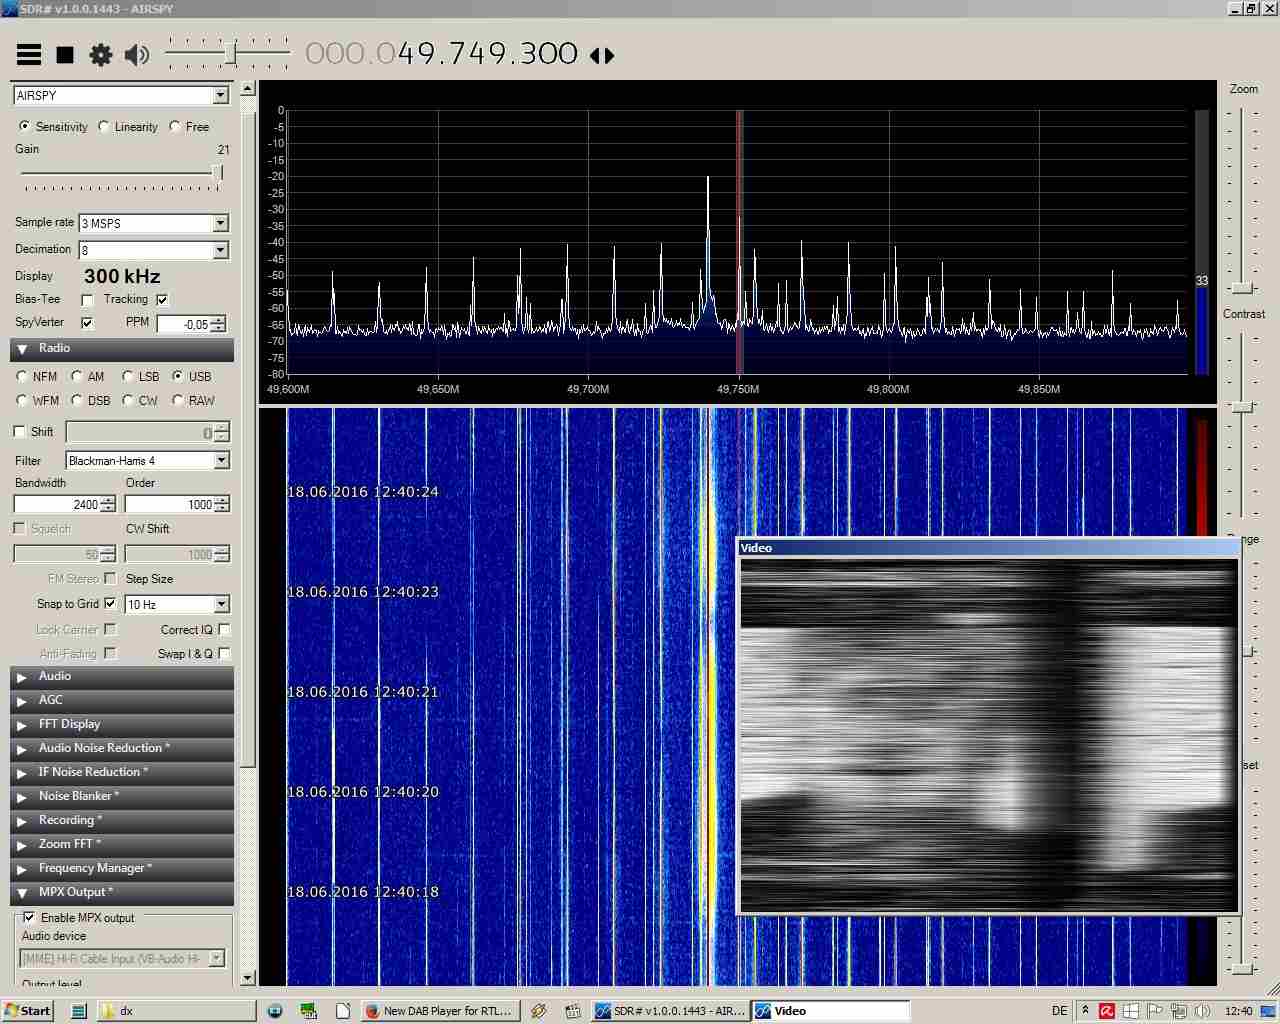Click the tray volume speaker icon
The height and width of the screenshot is (1024, 1280).
[1202, 1011]
